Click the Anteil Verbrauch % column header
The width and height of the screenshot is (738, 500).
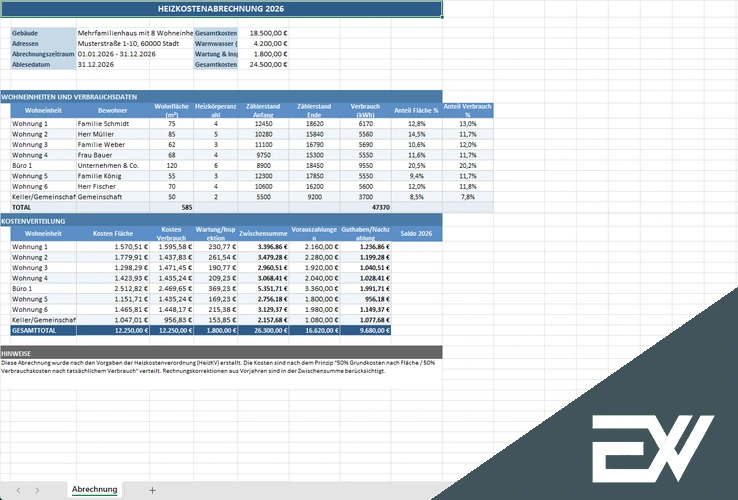click(467, 111)
